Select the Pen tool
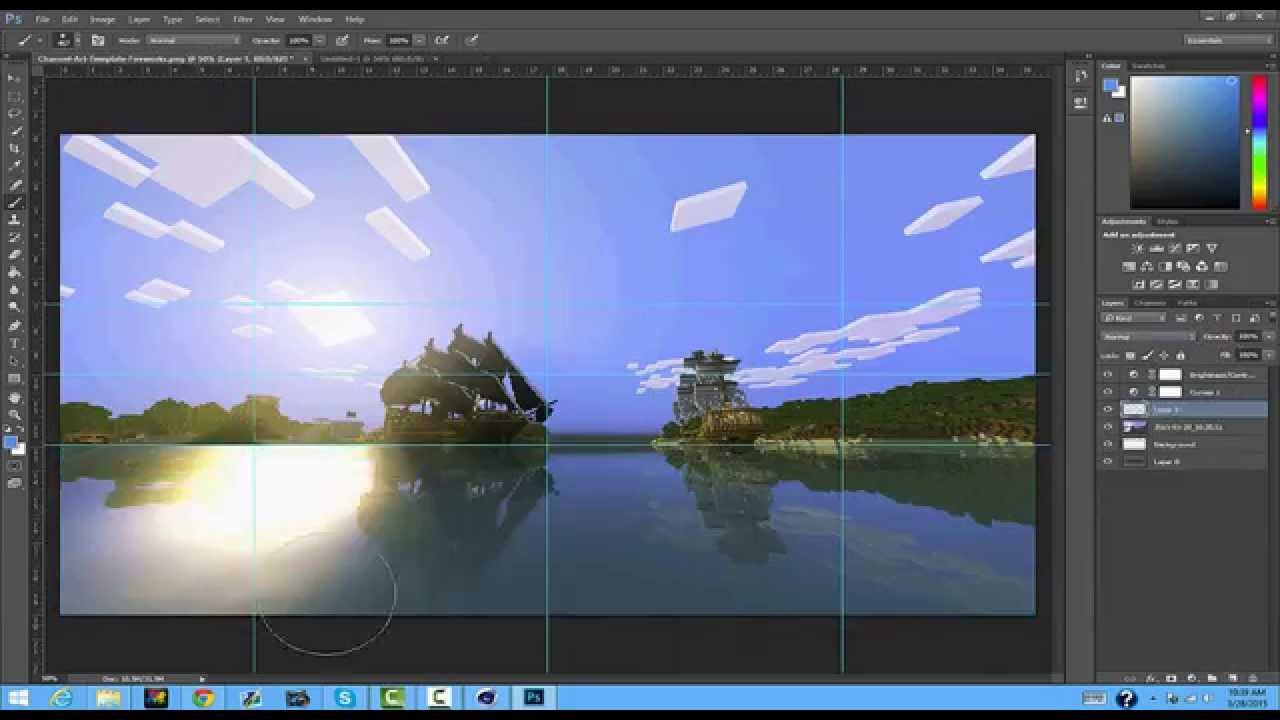 click(14, 326)
